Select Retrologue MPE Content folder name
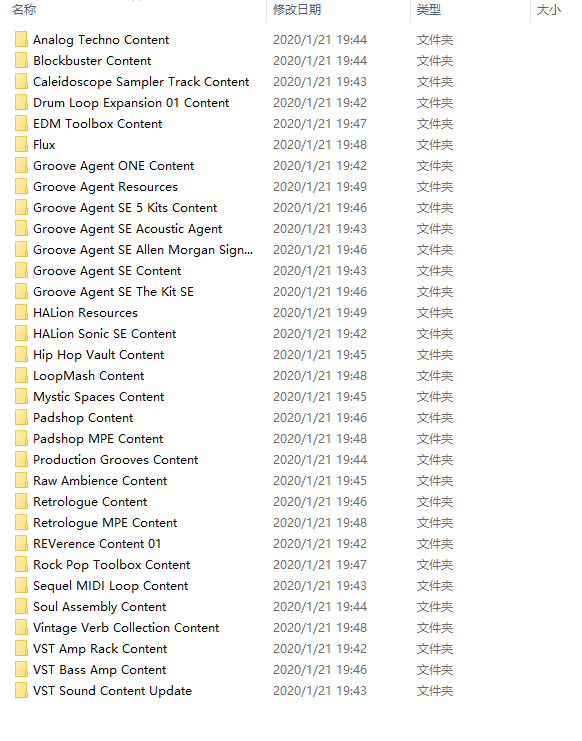 [105, 523]
